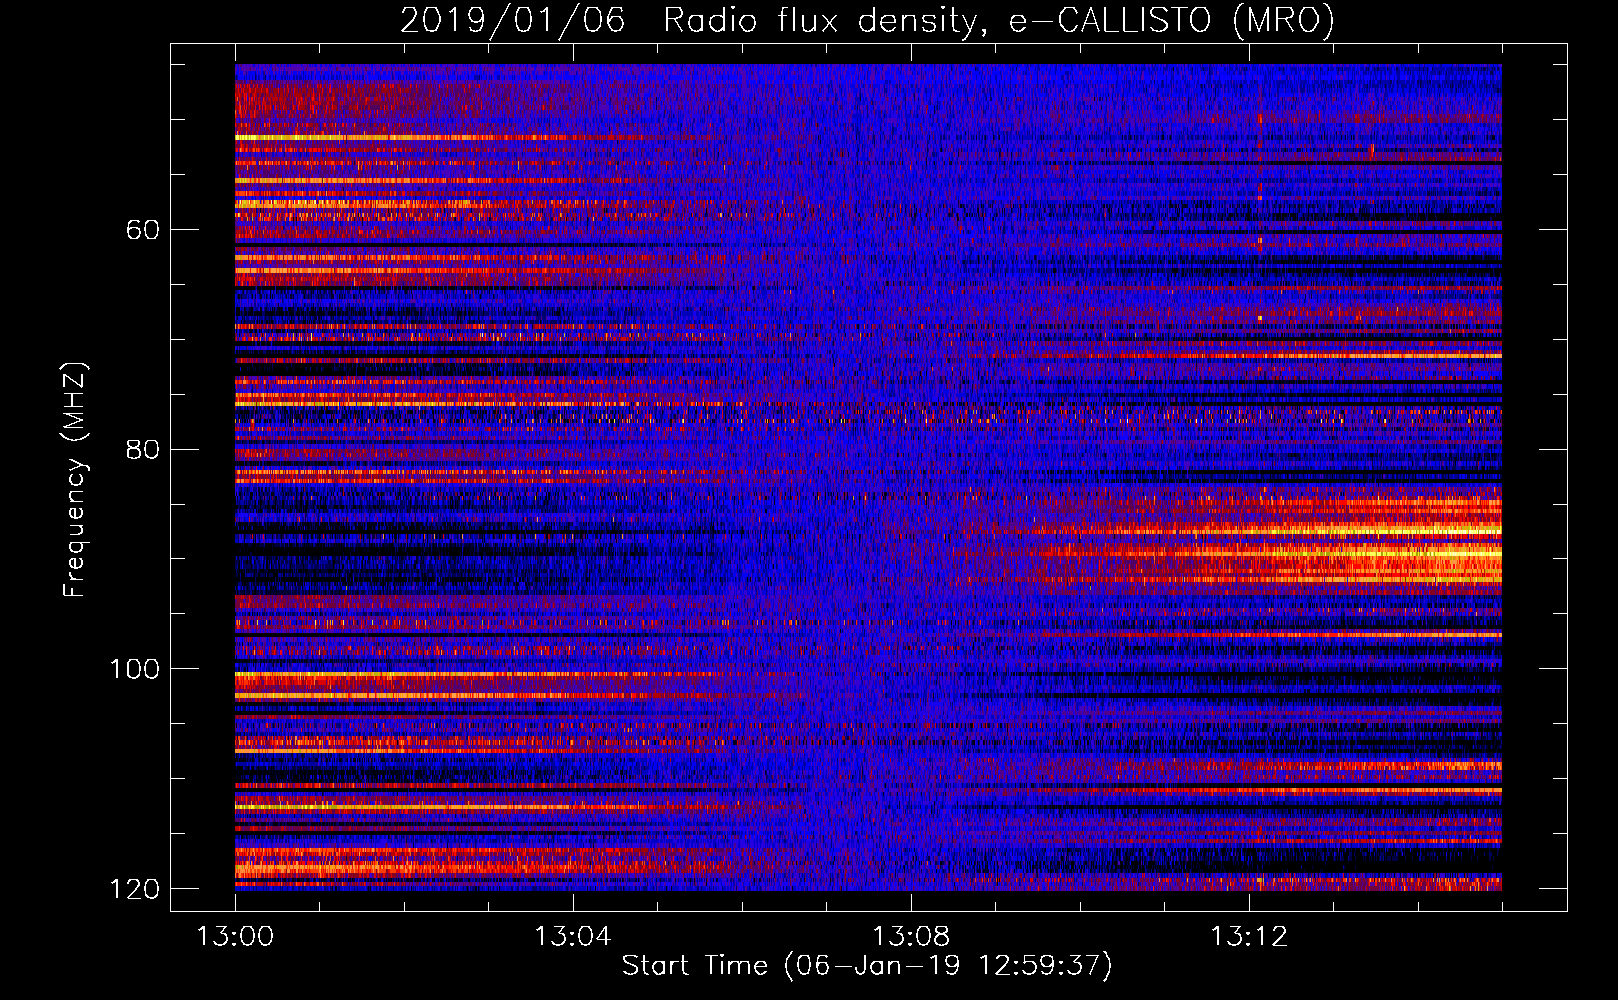Viewport: 1618px width, 1000px height.
Task: Click the 13:00 time tick label
Action: click(x=235, y=937)
